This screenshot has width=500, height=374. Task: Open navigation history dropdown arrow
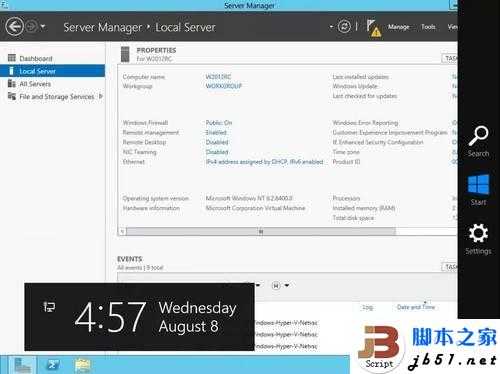[x=43, y=26]
